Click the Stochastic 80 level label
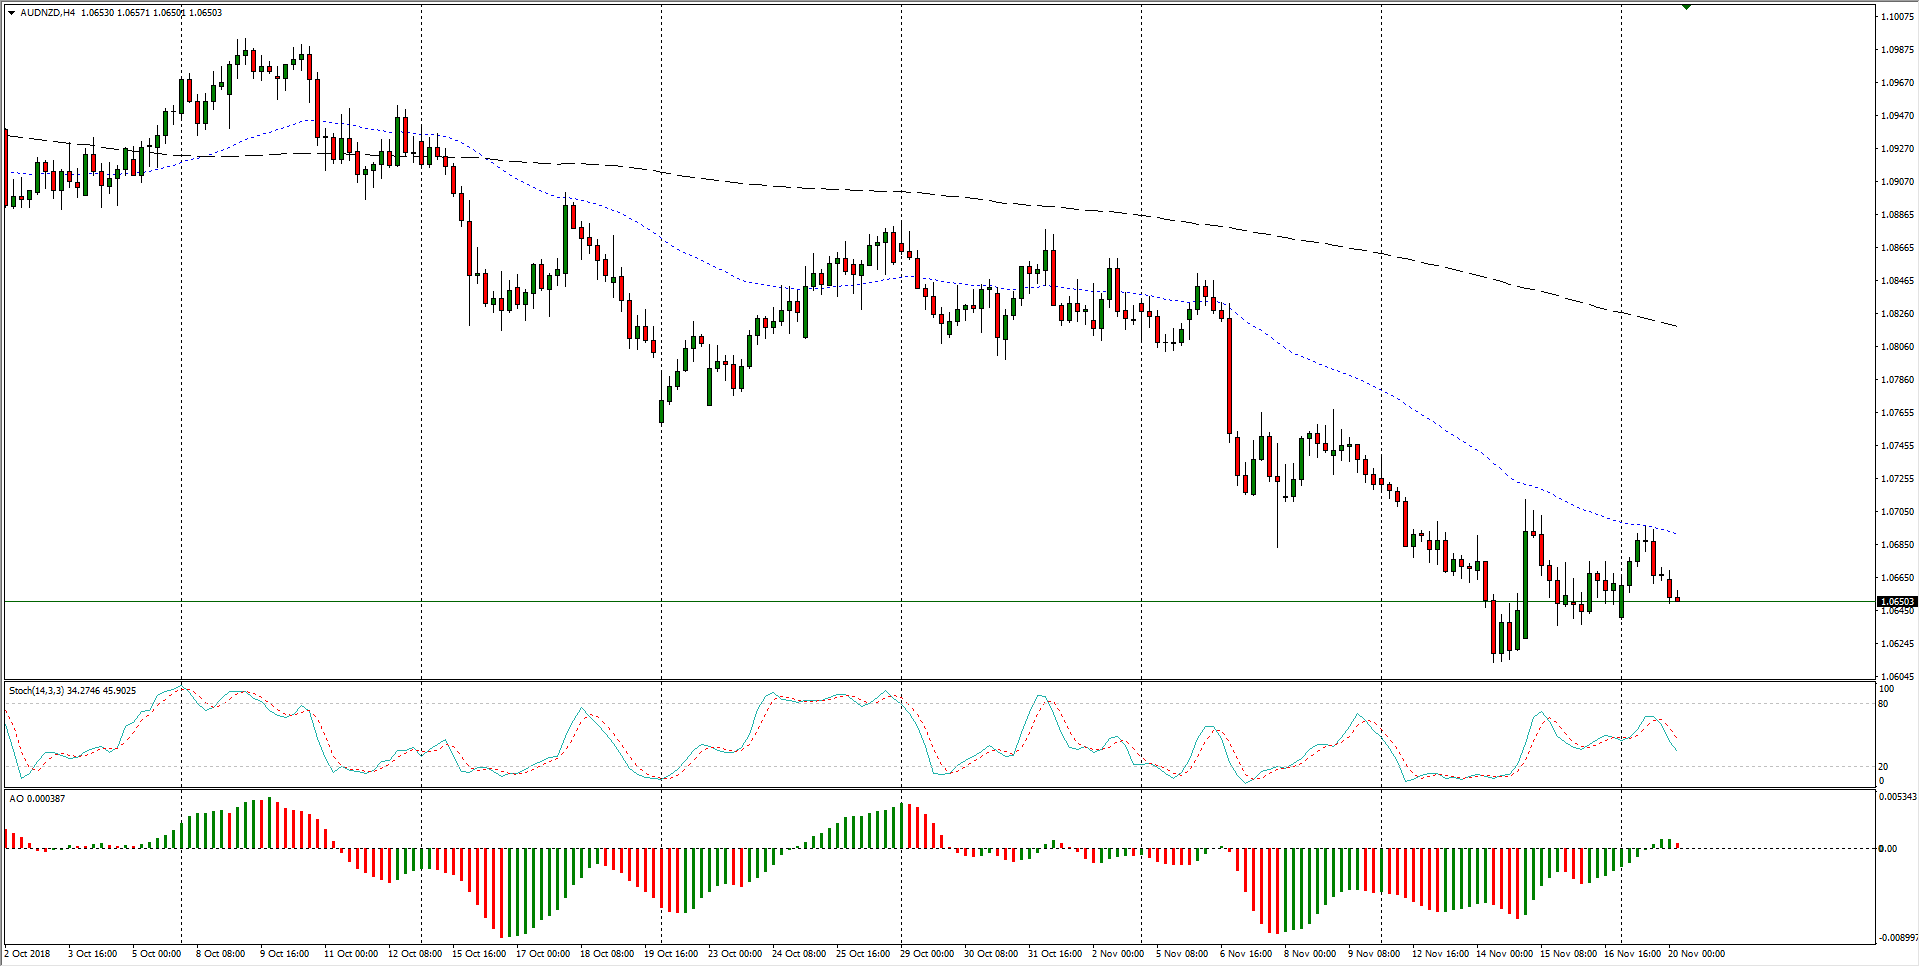This screenshot has height=967, width=1920. pos(1883,704)
